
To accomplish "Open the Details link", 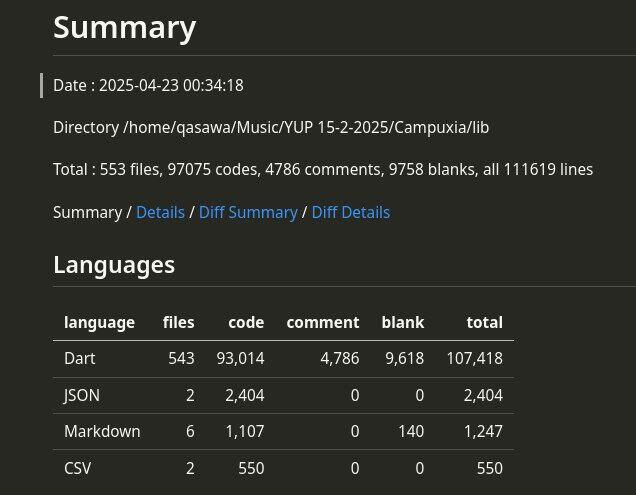I will click(160, 212).
